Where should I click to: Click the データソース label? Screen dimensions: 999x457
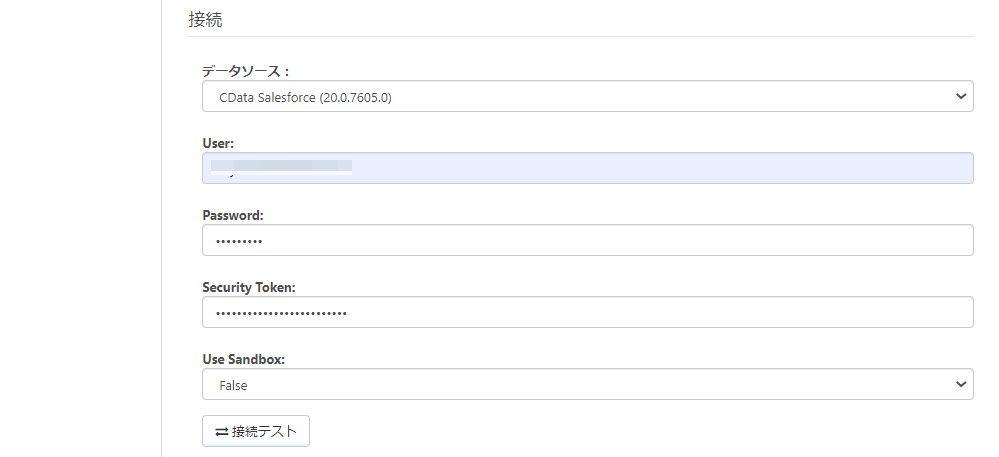[245, 71]
